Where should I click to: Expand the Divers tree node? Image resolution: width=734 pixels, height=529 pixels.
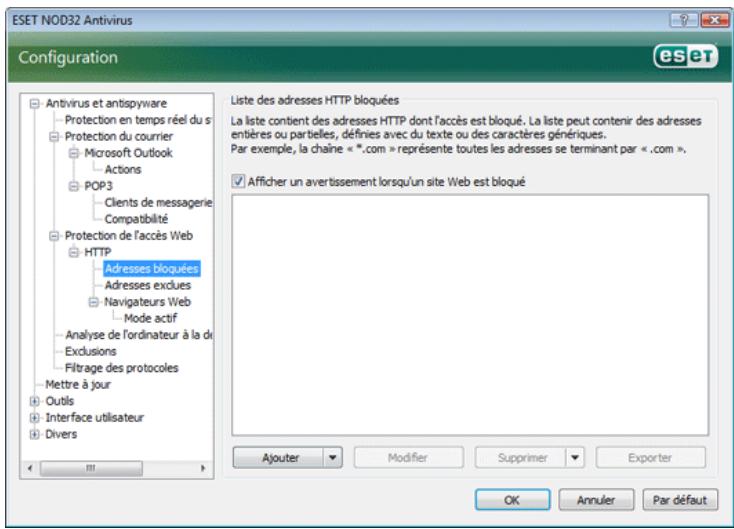[x=34, y=434]
